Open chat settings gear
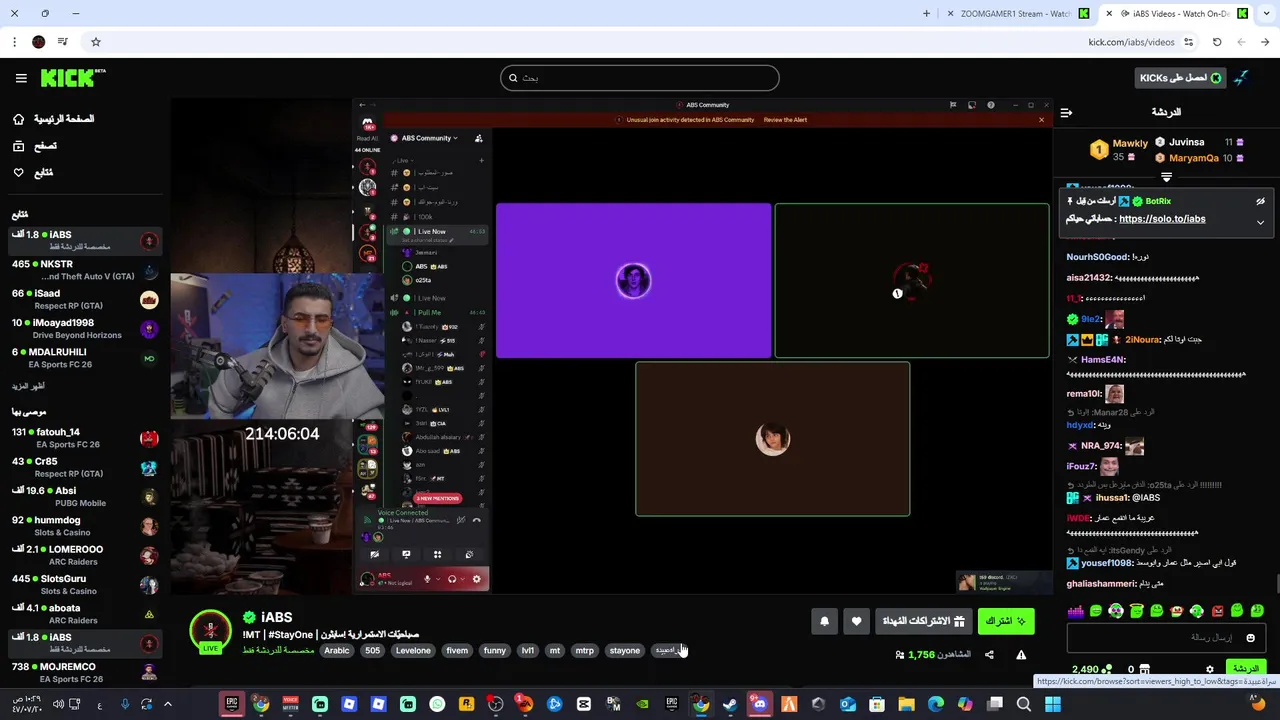Viewport: 1280px width, 720px height. 1210,670
